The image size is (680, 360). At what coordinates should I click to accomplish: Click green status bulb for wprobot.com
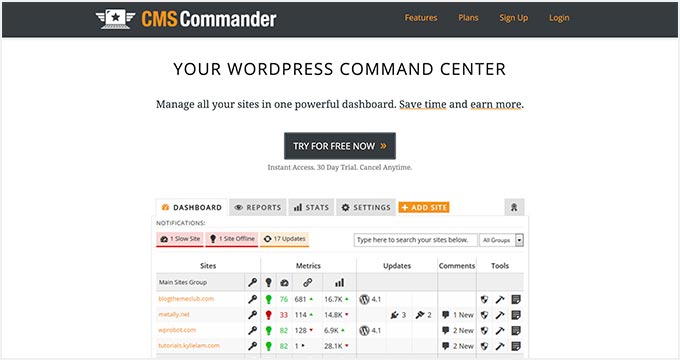click(268, 331)
